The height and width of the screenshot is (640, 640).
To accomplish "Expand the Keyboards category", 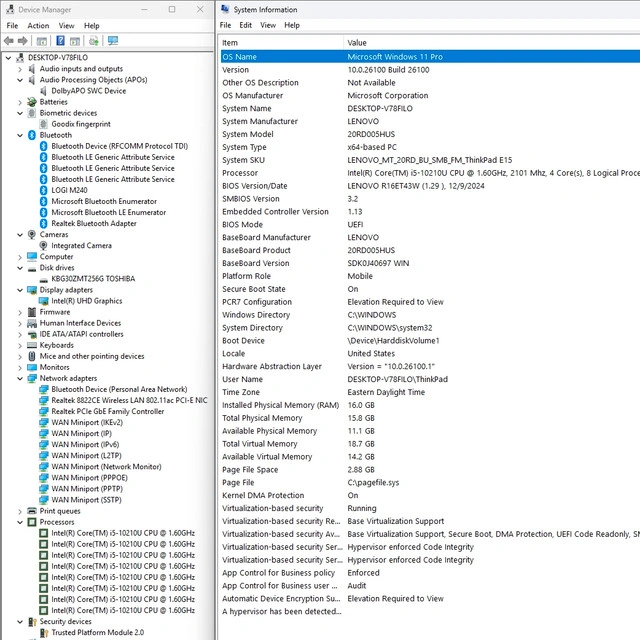I will tap(20, 345).
